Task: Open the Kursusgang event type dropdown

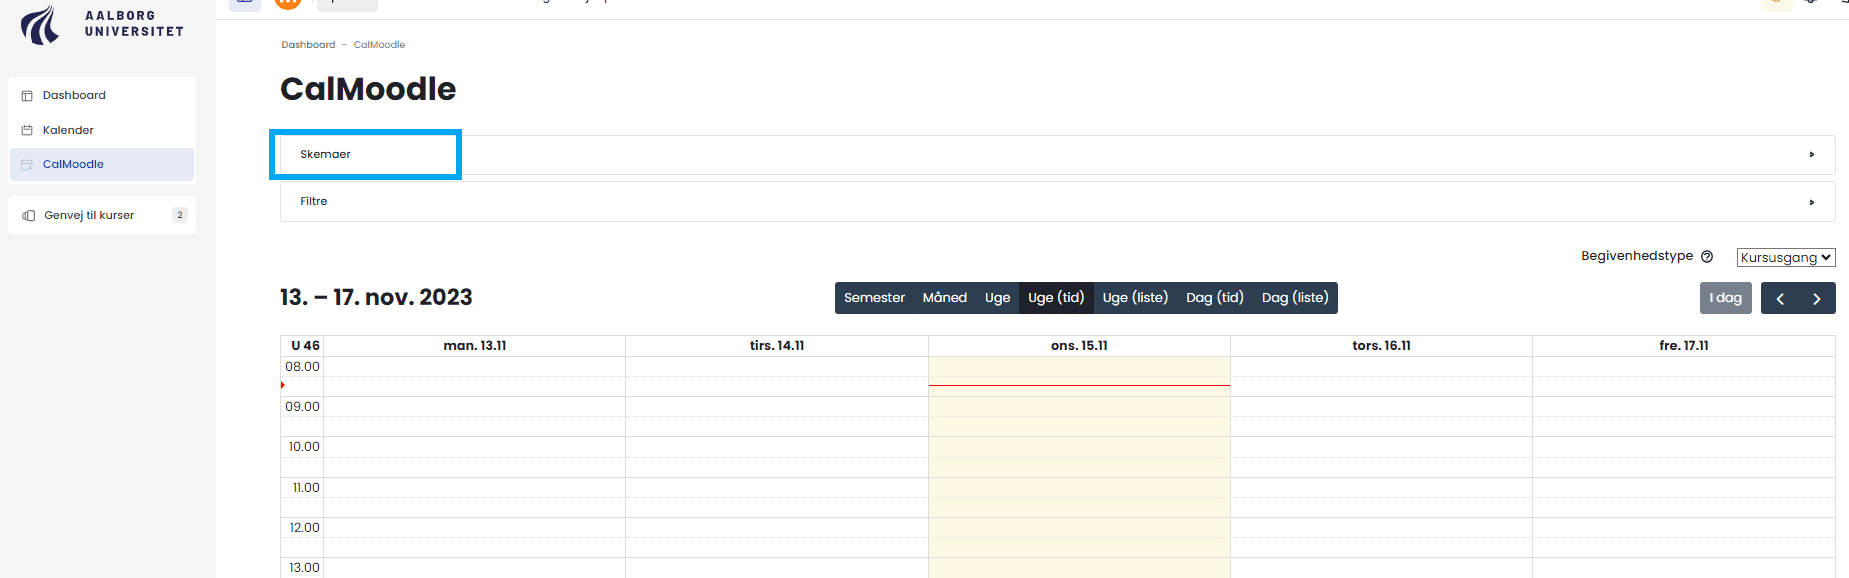Action: 1785,258
